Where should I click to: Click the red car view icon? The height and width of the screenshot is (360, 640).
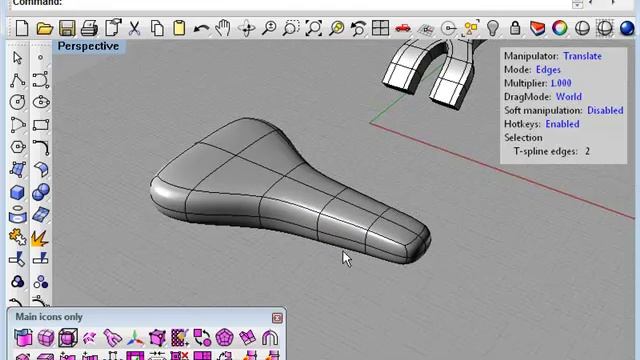403,28
